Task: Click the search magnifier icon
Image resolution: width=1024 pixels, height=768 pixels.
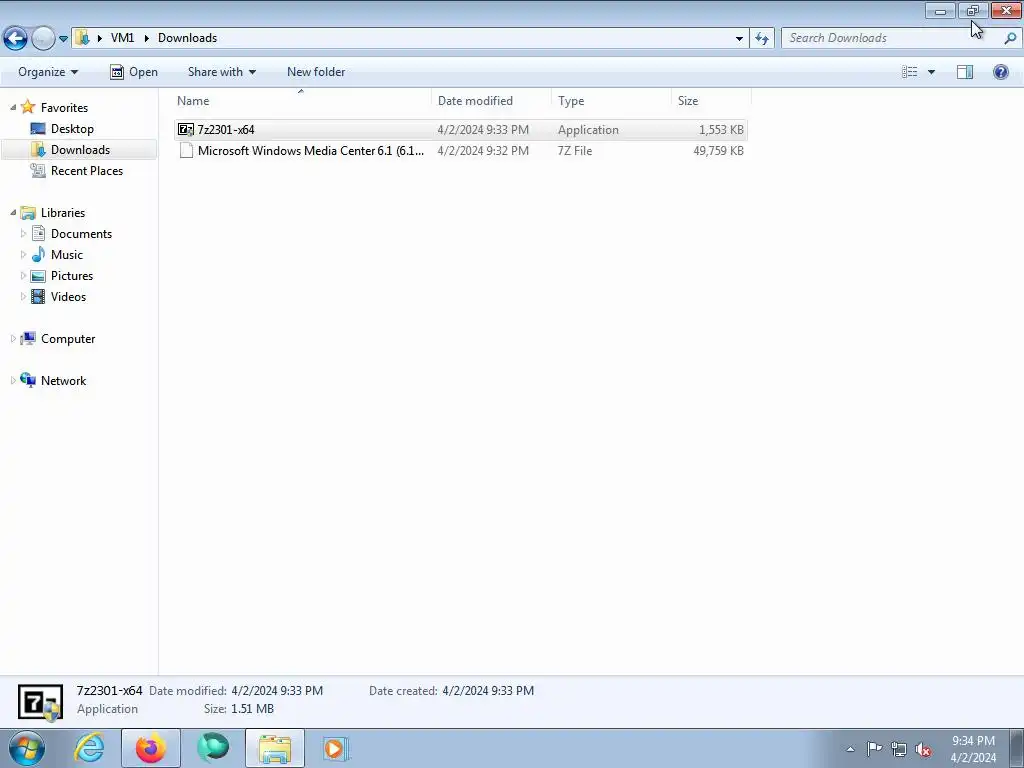Action: click(x=1010, y=39)
